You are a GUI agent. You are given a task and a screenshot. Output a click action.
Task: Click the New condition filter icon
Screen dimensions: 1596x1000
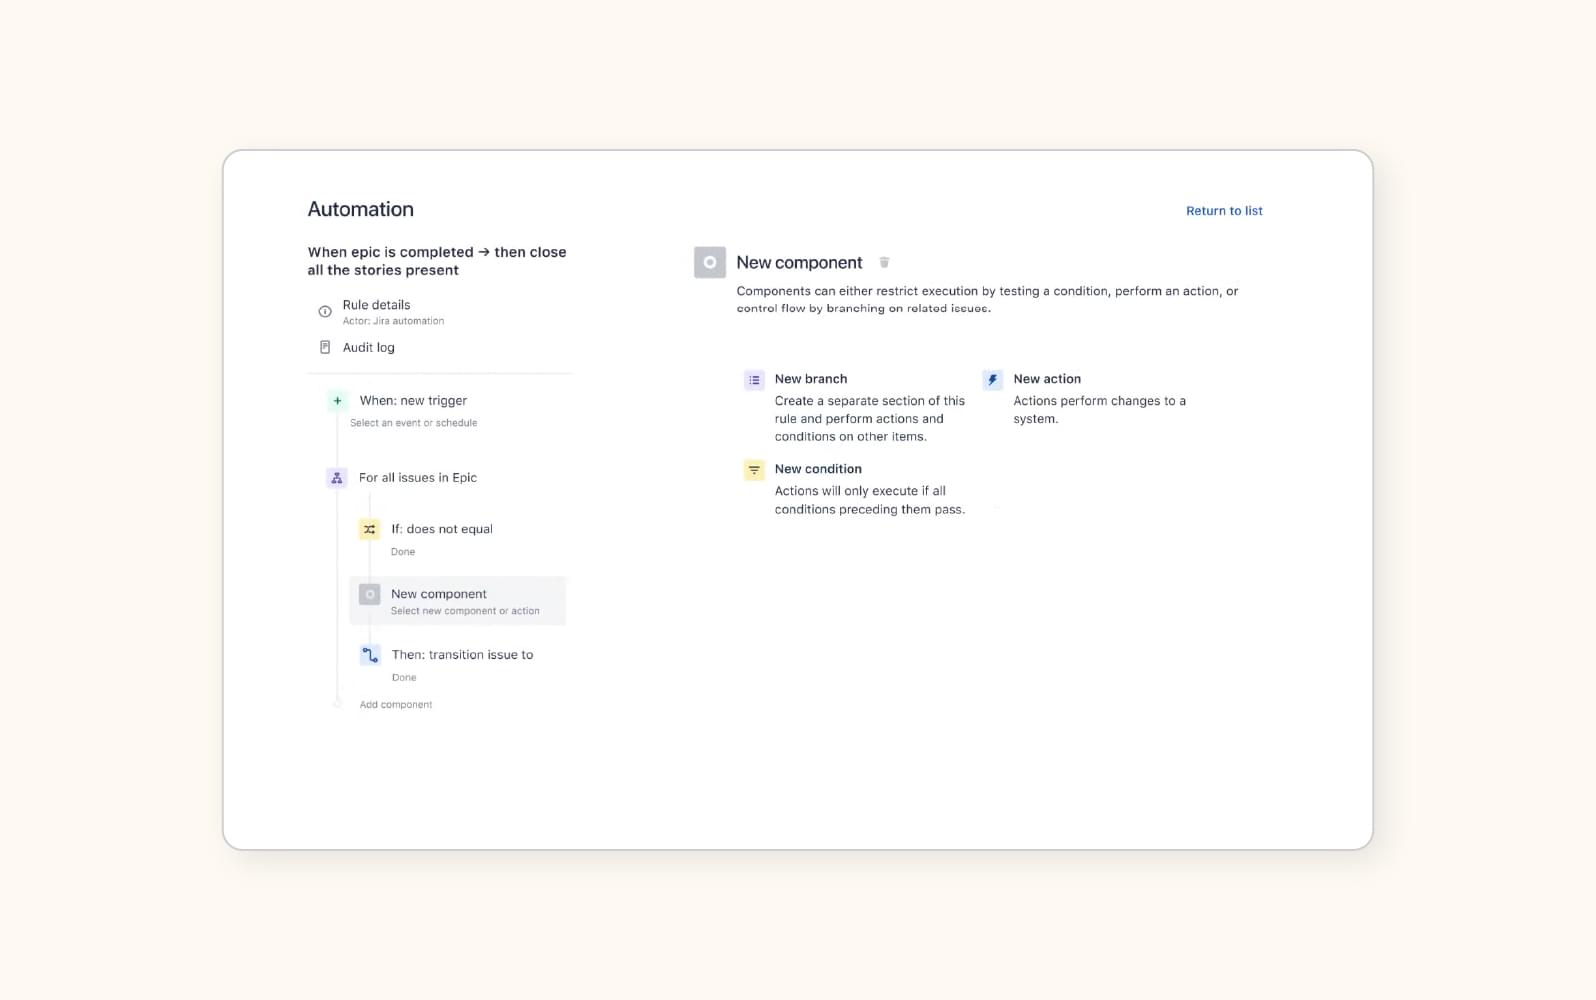click(x=754, y=470)
